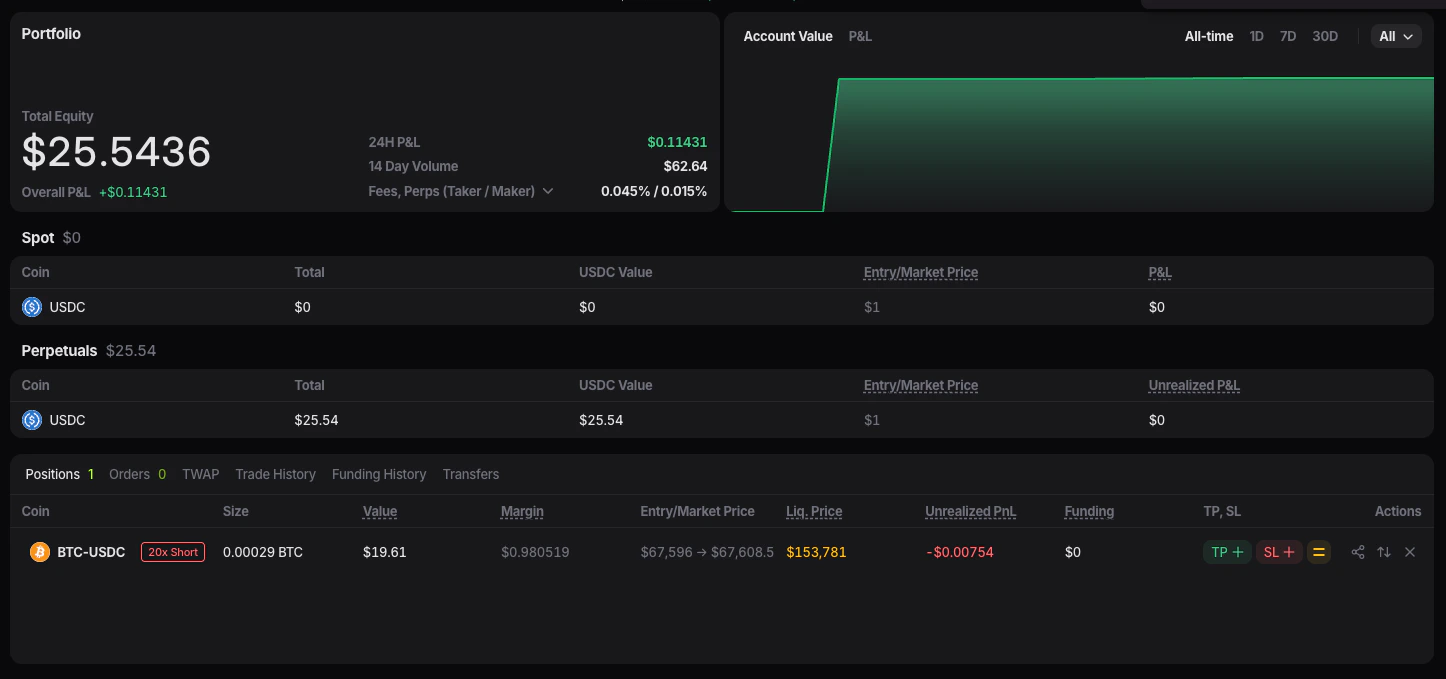The width and height of the screenshot is (1446, 679).
Task: Select the 7D chart range
Action: pos(1288,36)
